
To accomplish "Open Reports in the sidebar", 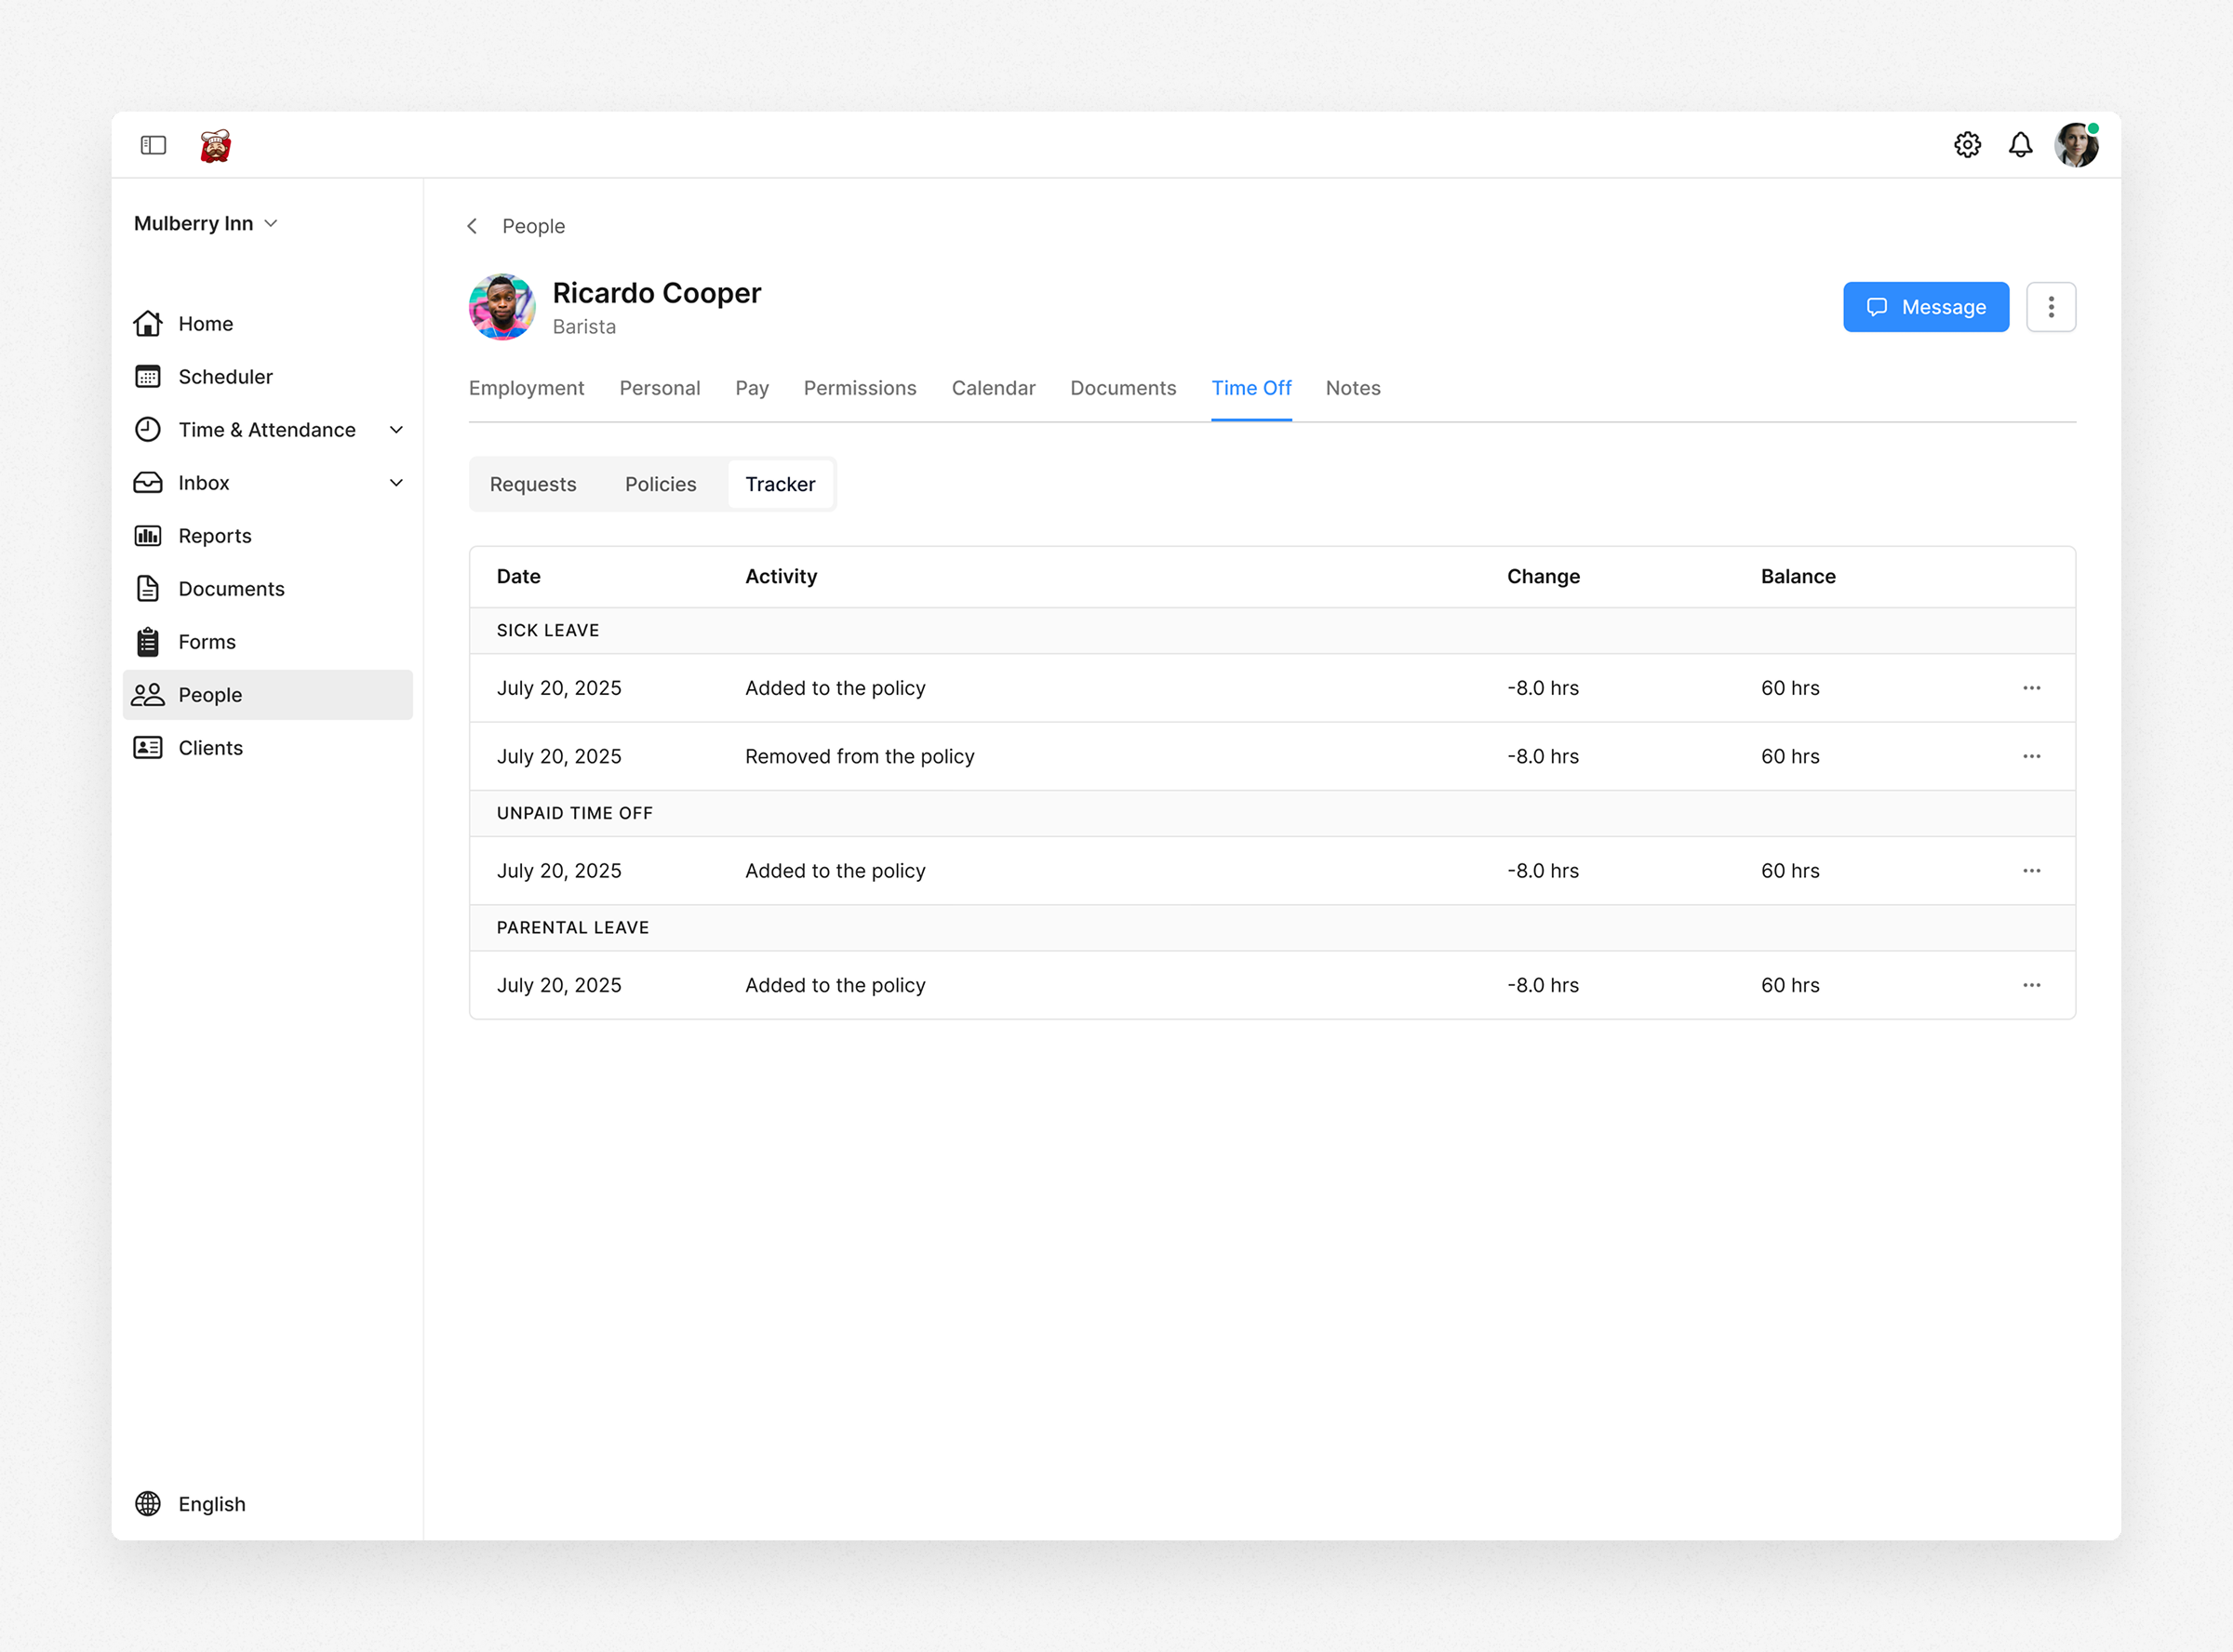I will pyautogui.click(x=267, y=535).
